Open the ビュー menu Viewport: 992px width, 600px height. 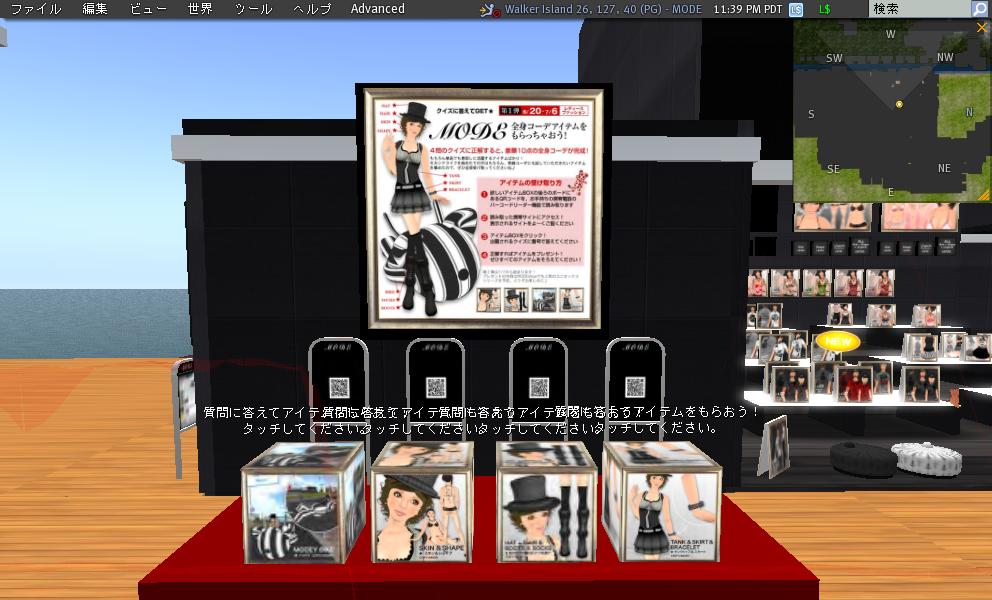(x=148, y=9)
